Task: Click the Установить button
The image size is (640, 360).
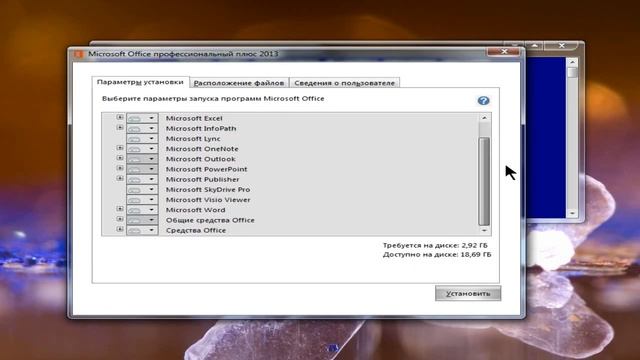Action: tap(468, 293)
